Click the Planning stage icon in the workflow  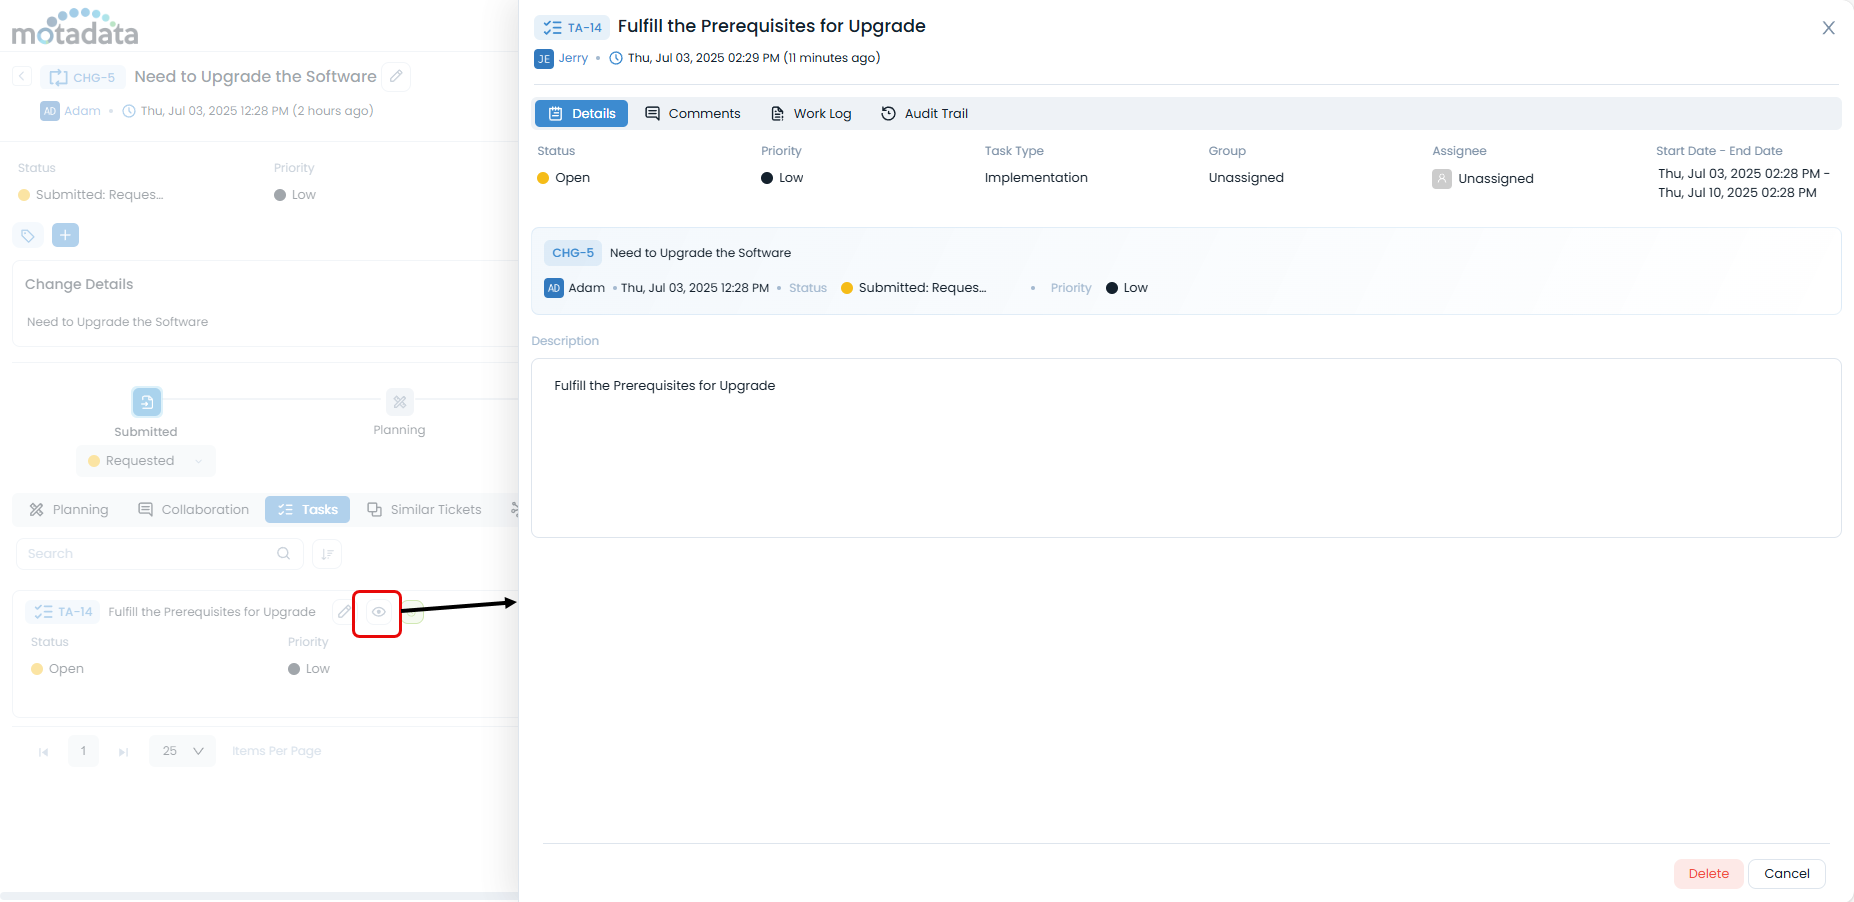click(399, 402)
